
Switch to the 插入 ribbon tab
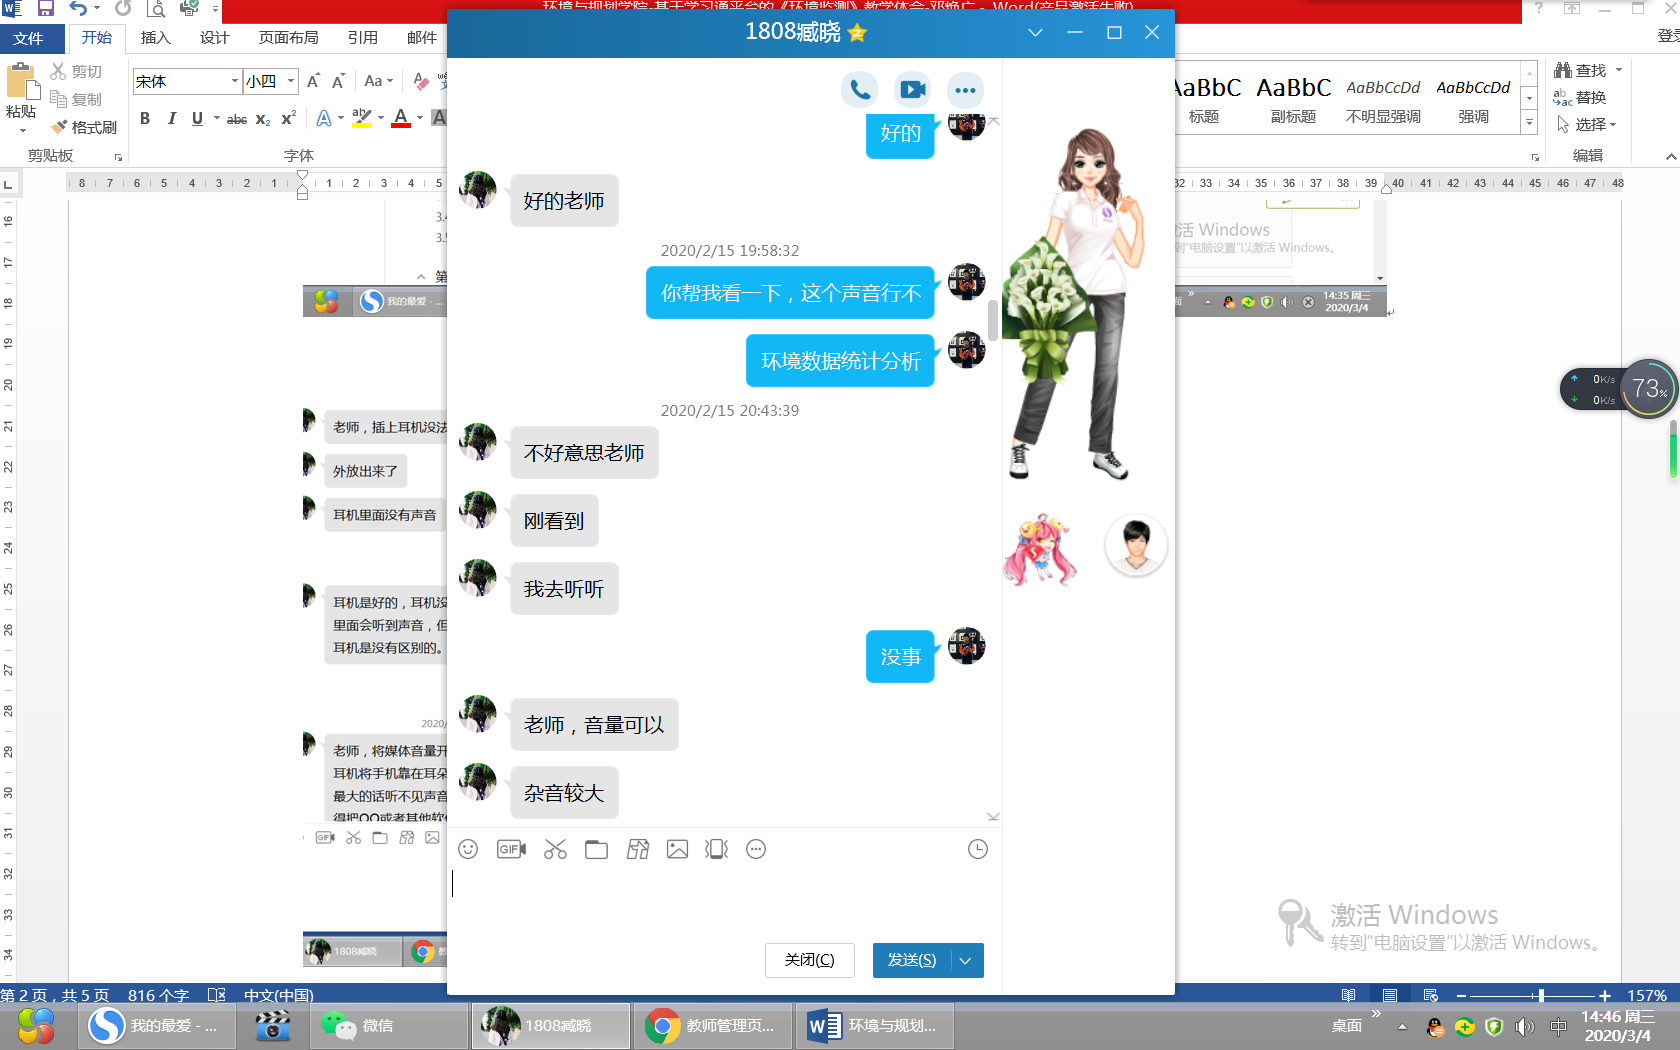(x=155, y=38)
